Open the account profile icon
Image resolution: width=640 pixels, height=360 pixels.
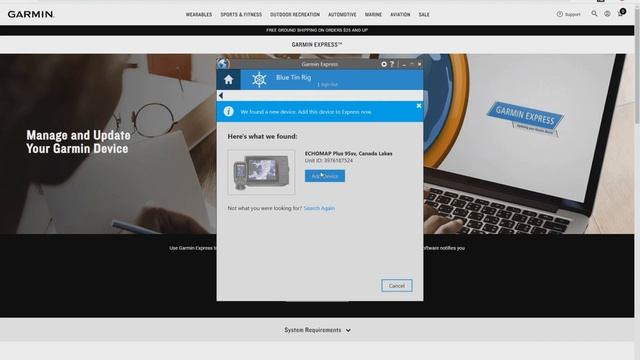[x=607, y=13]
